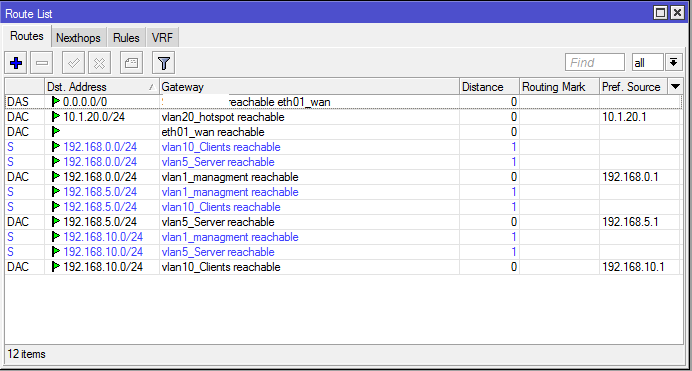Screen dimensions: 692x371
Task: Click the blue plus Add route button
Action: (16, 63)
